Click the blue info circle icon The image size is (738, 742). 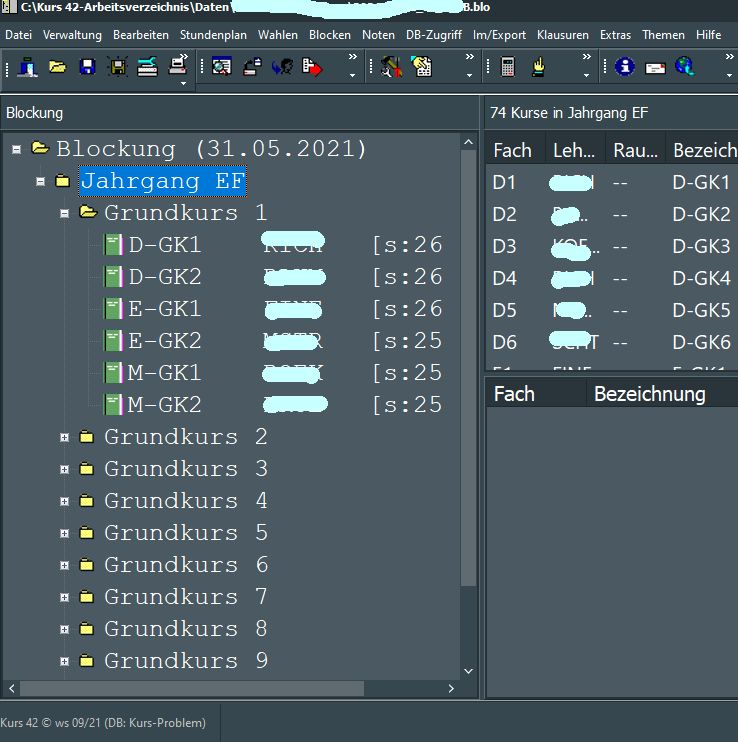625,67
